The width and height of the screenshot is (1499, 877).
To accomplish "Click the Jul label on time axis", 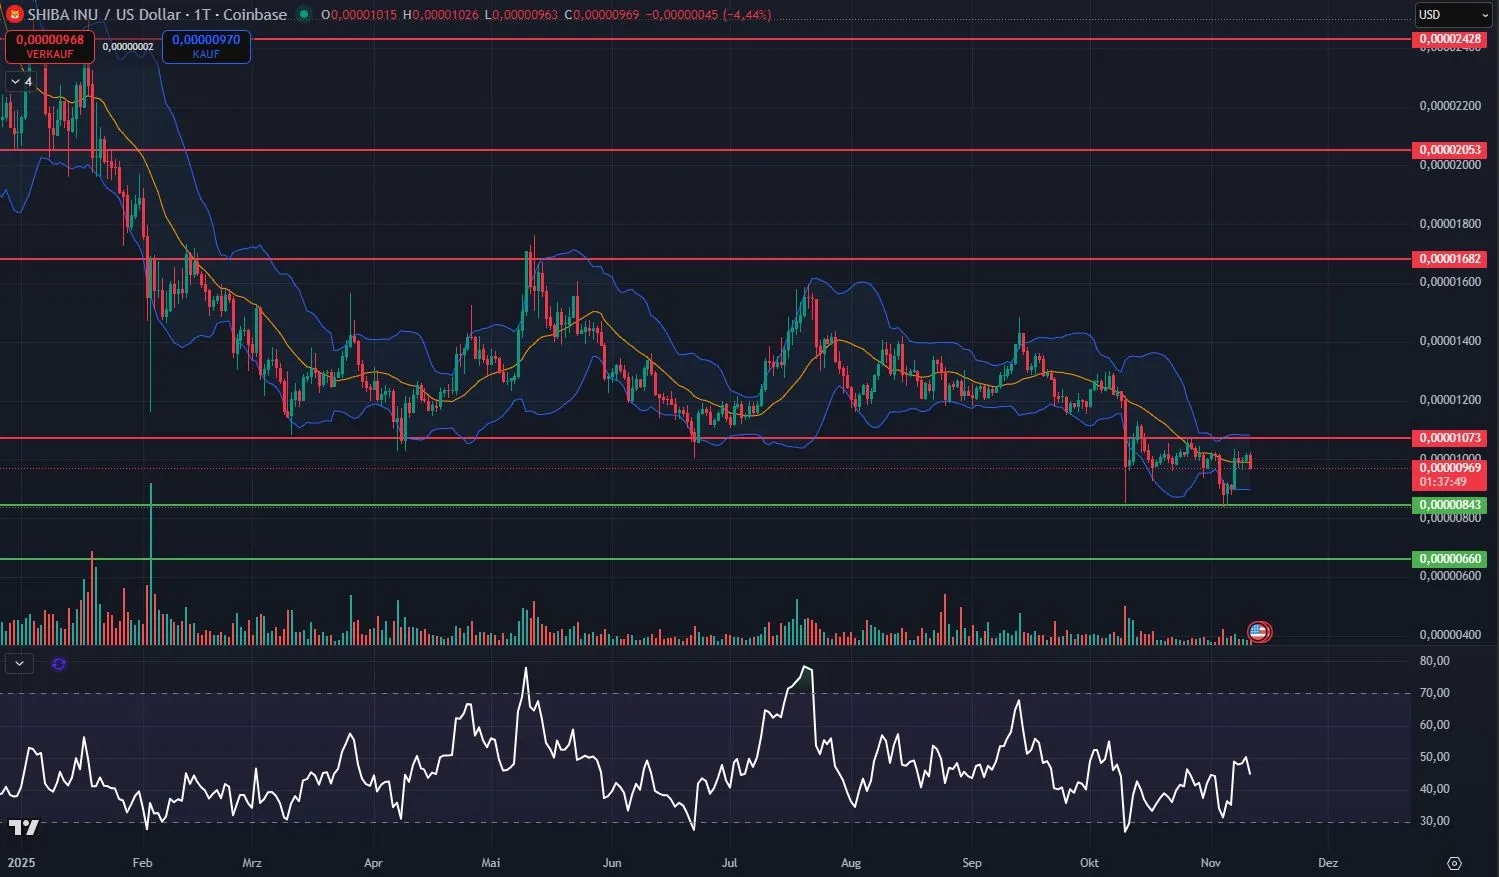I will pyautogui.click(x=729, y=863).
